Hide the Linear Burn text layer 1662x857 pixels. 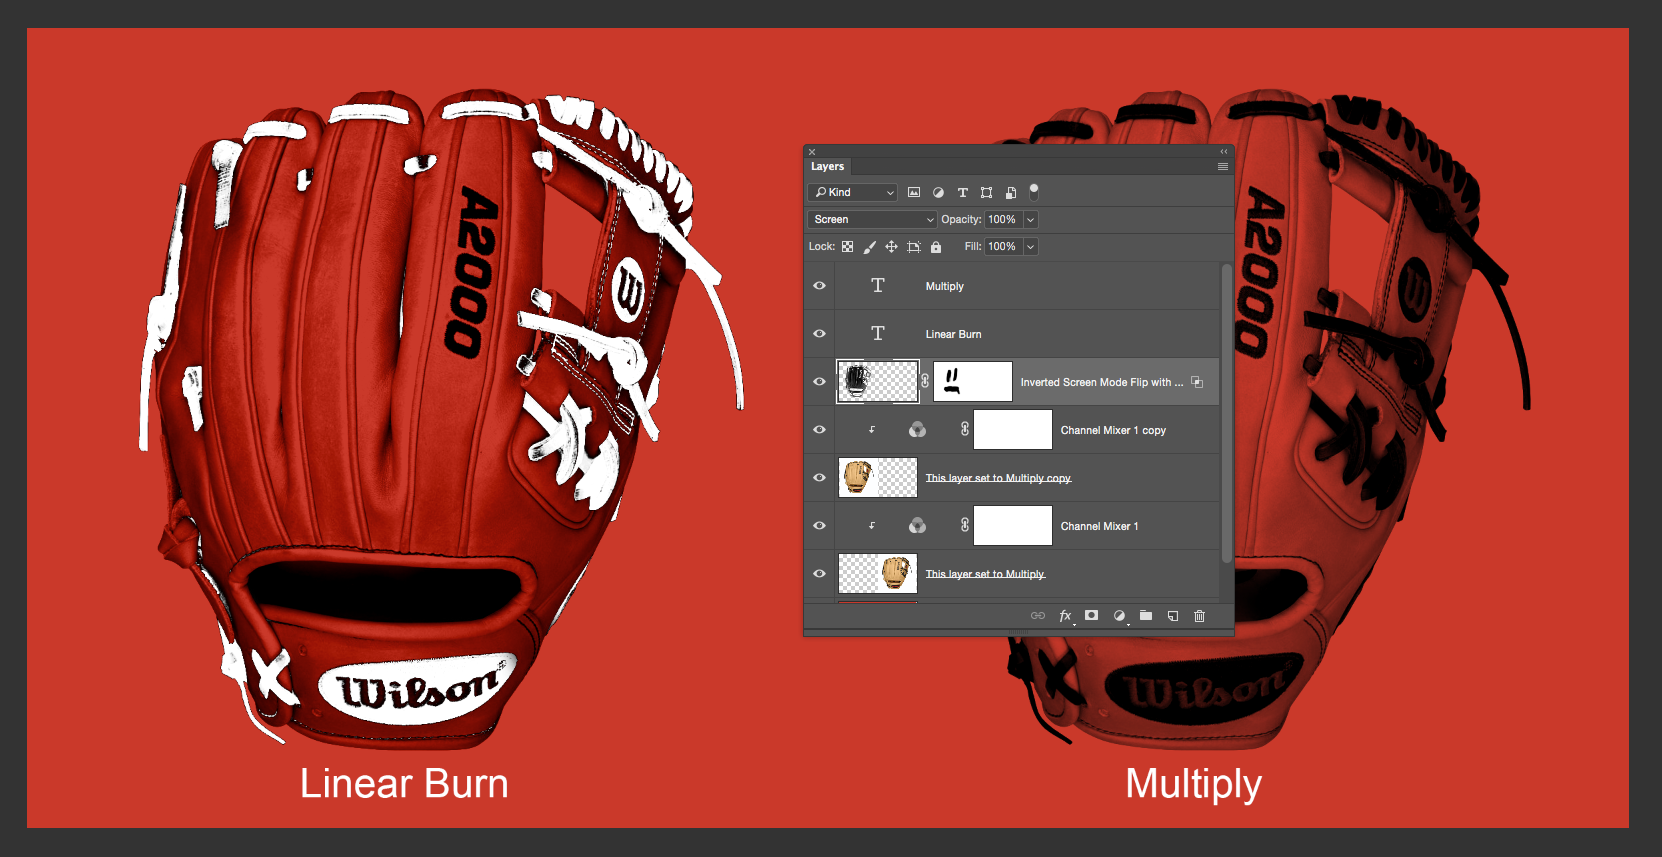[819, 334]
